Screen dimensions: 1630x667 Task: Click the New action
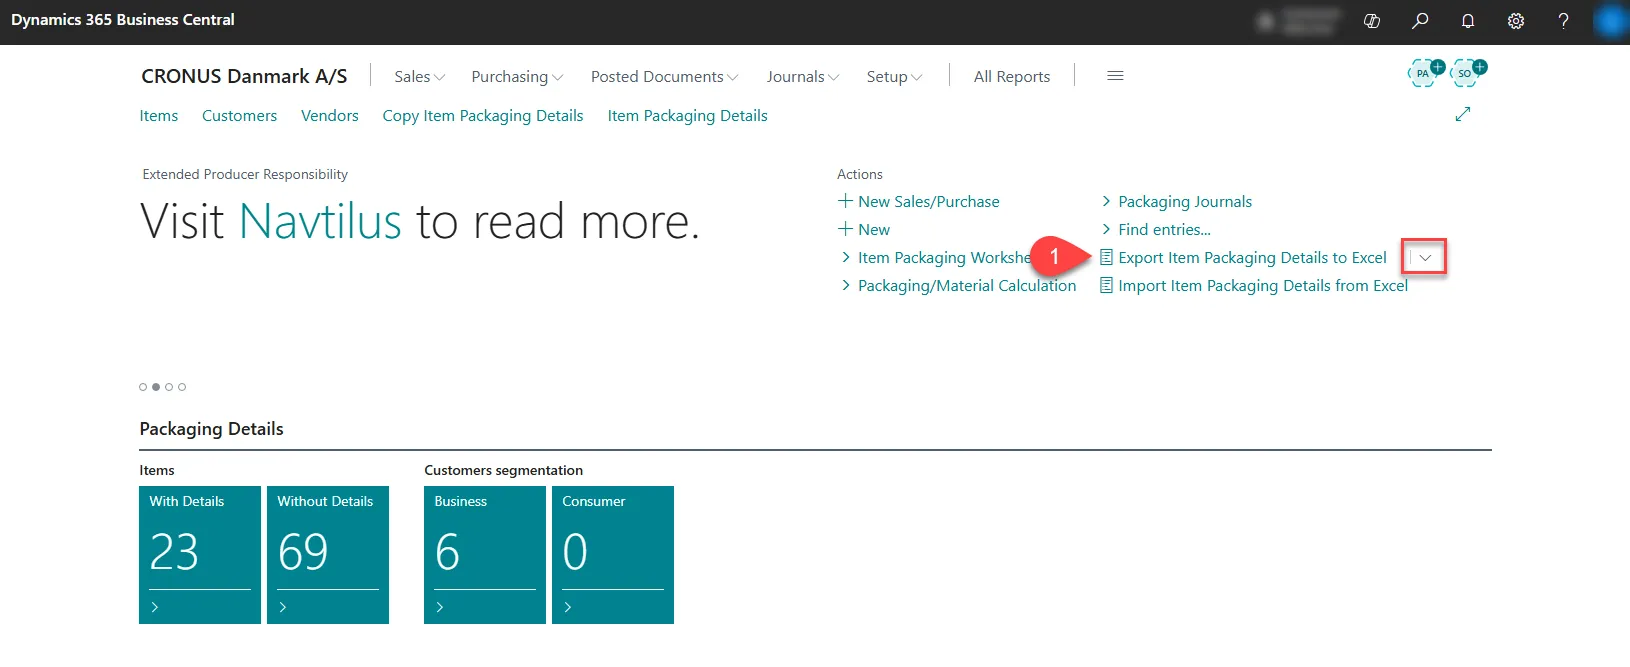[x=864, y=230]
